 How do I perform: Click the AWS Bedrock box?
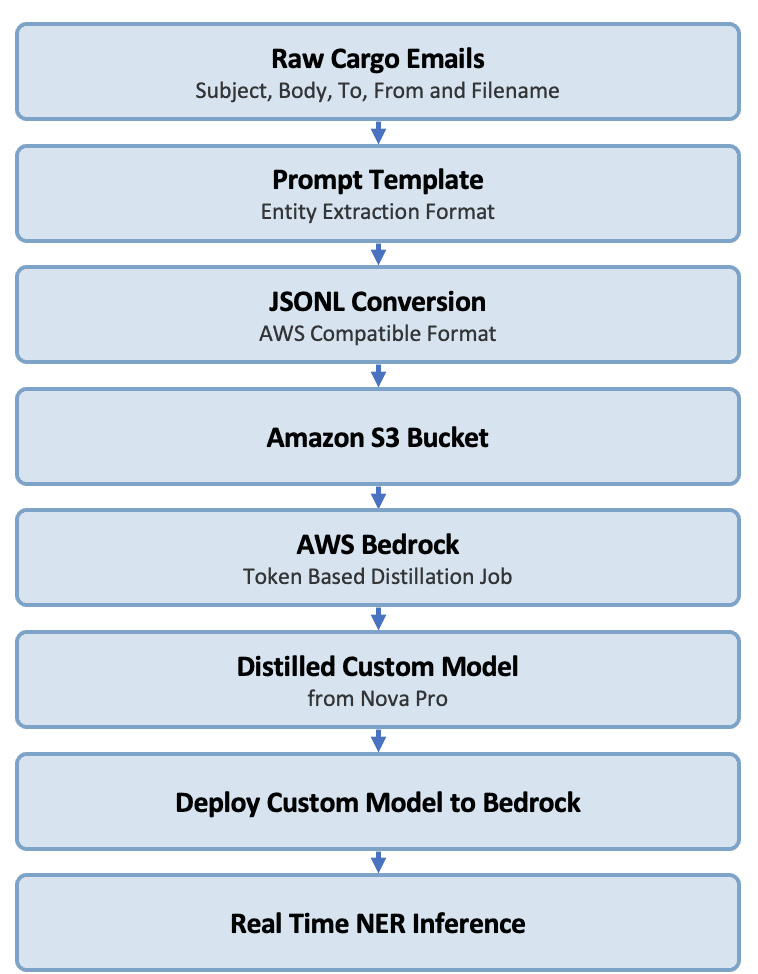tap(378, 557)
